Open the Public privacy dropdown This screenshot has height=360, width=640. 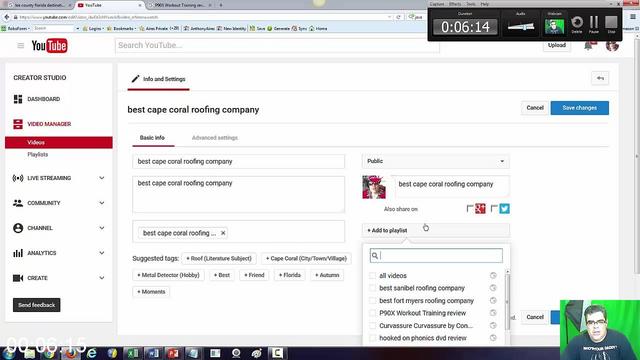(436, 161)
